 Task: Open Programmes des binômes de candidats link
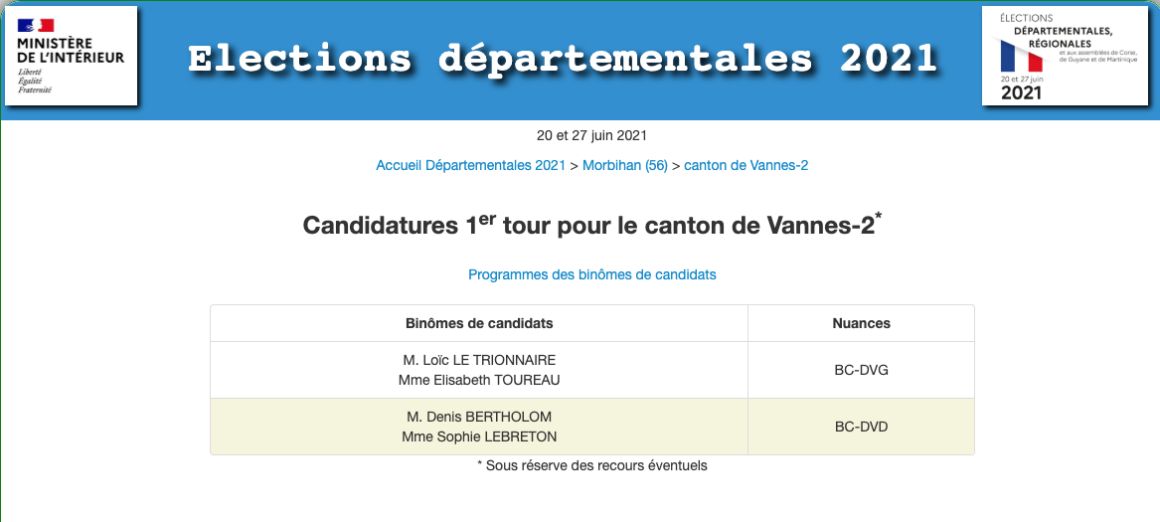592,274
